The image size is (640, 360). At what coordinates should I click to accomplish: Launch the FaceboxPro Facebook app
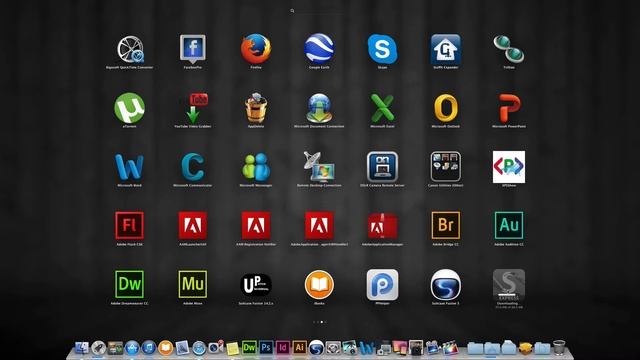pyautogui.click(x=193, y=49)
